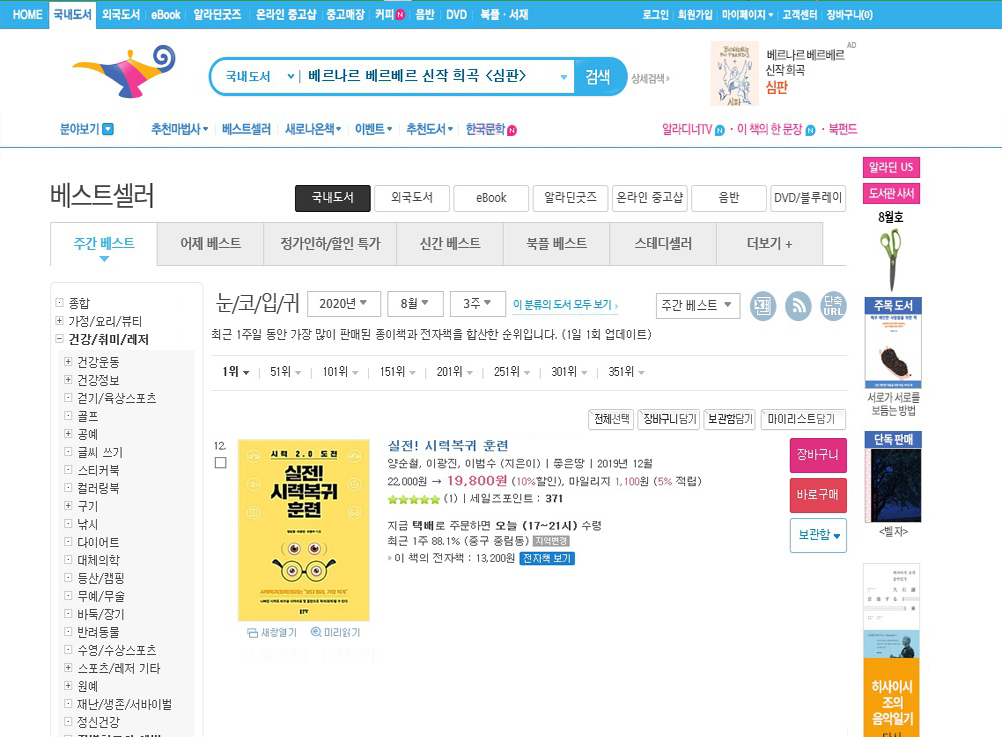This screenshot has height=737, width=1002.
Task: Click the N badge next to 한국문학
Action: (512, 130)
